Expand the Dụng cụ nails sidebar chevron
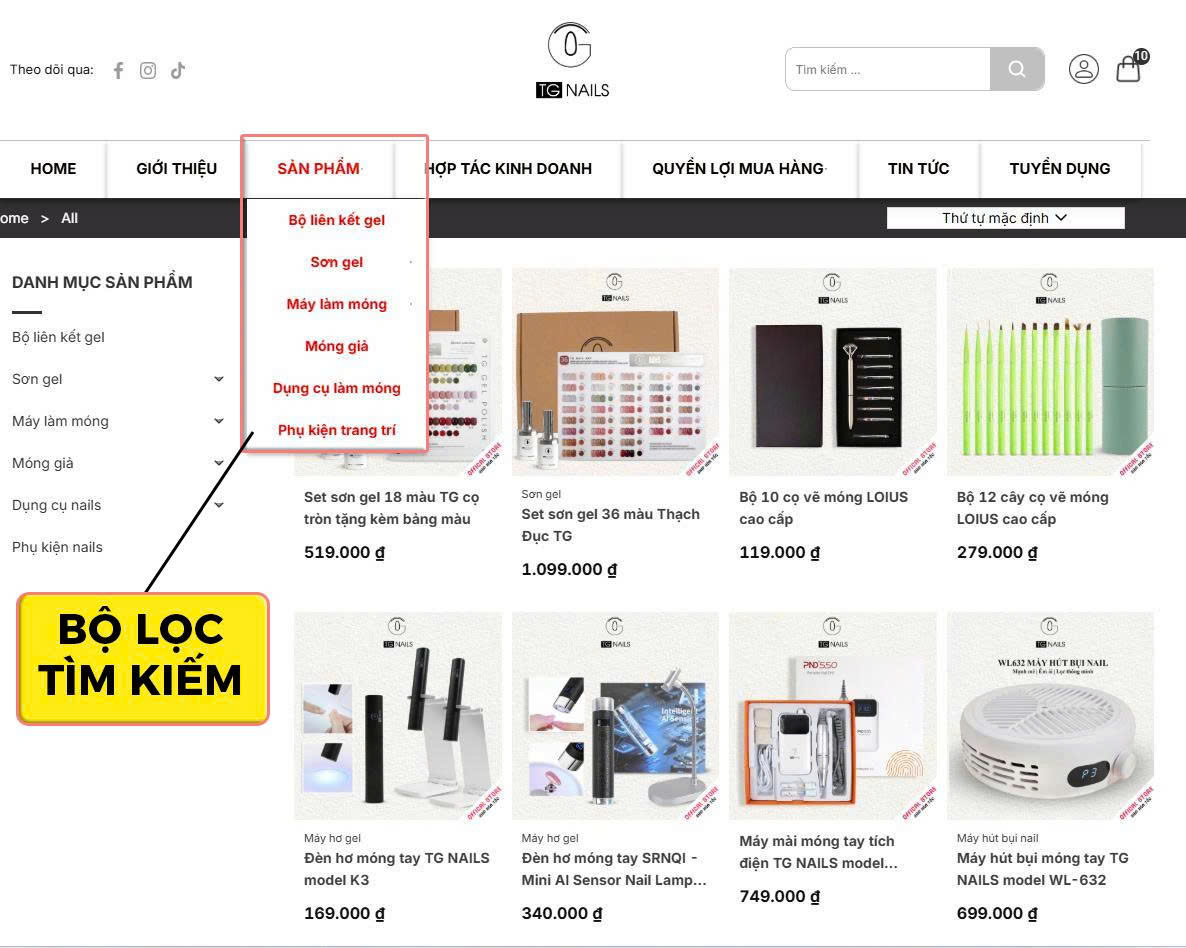1186x948 pixels. (x=219, y=505)
